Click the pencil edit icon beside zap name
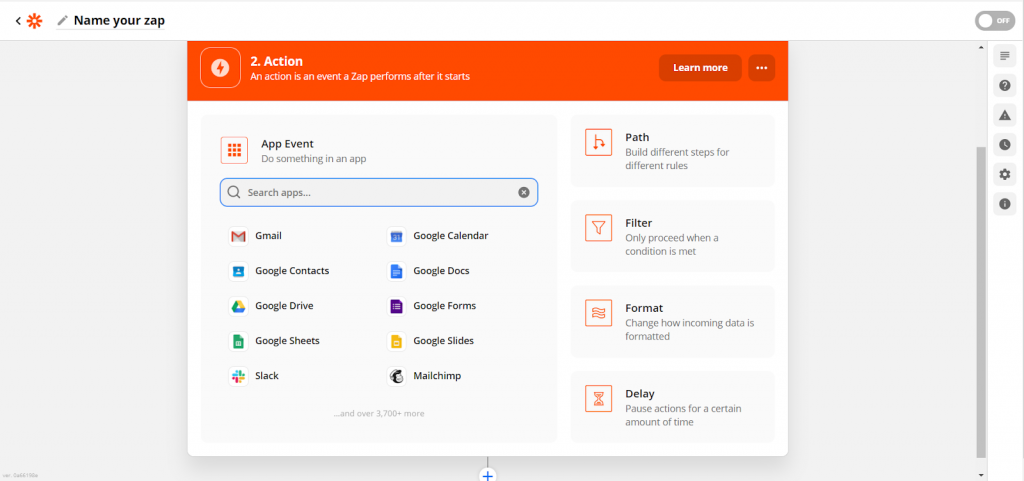The height and width of the screenshot is (481, 1024). point(63,21)
